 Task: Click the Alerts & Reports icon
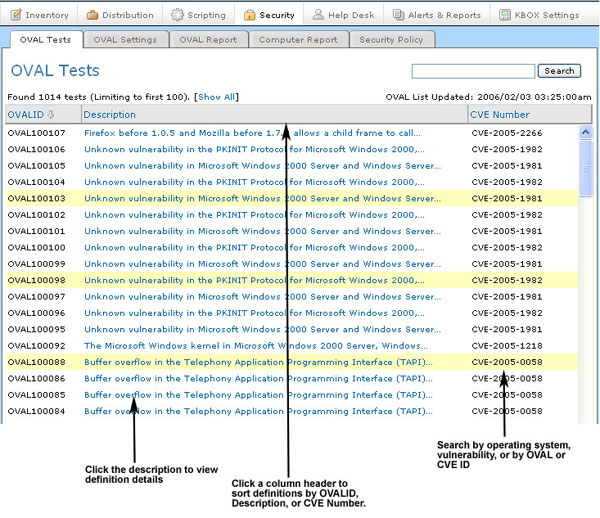399,15
